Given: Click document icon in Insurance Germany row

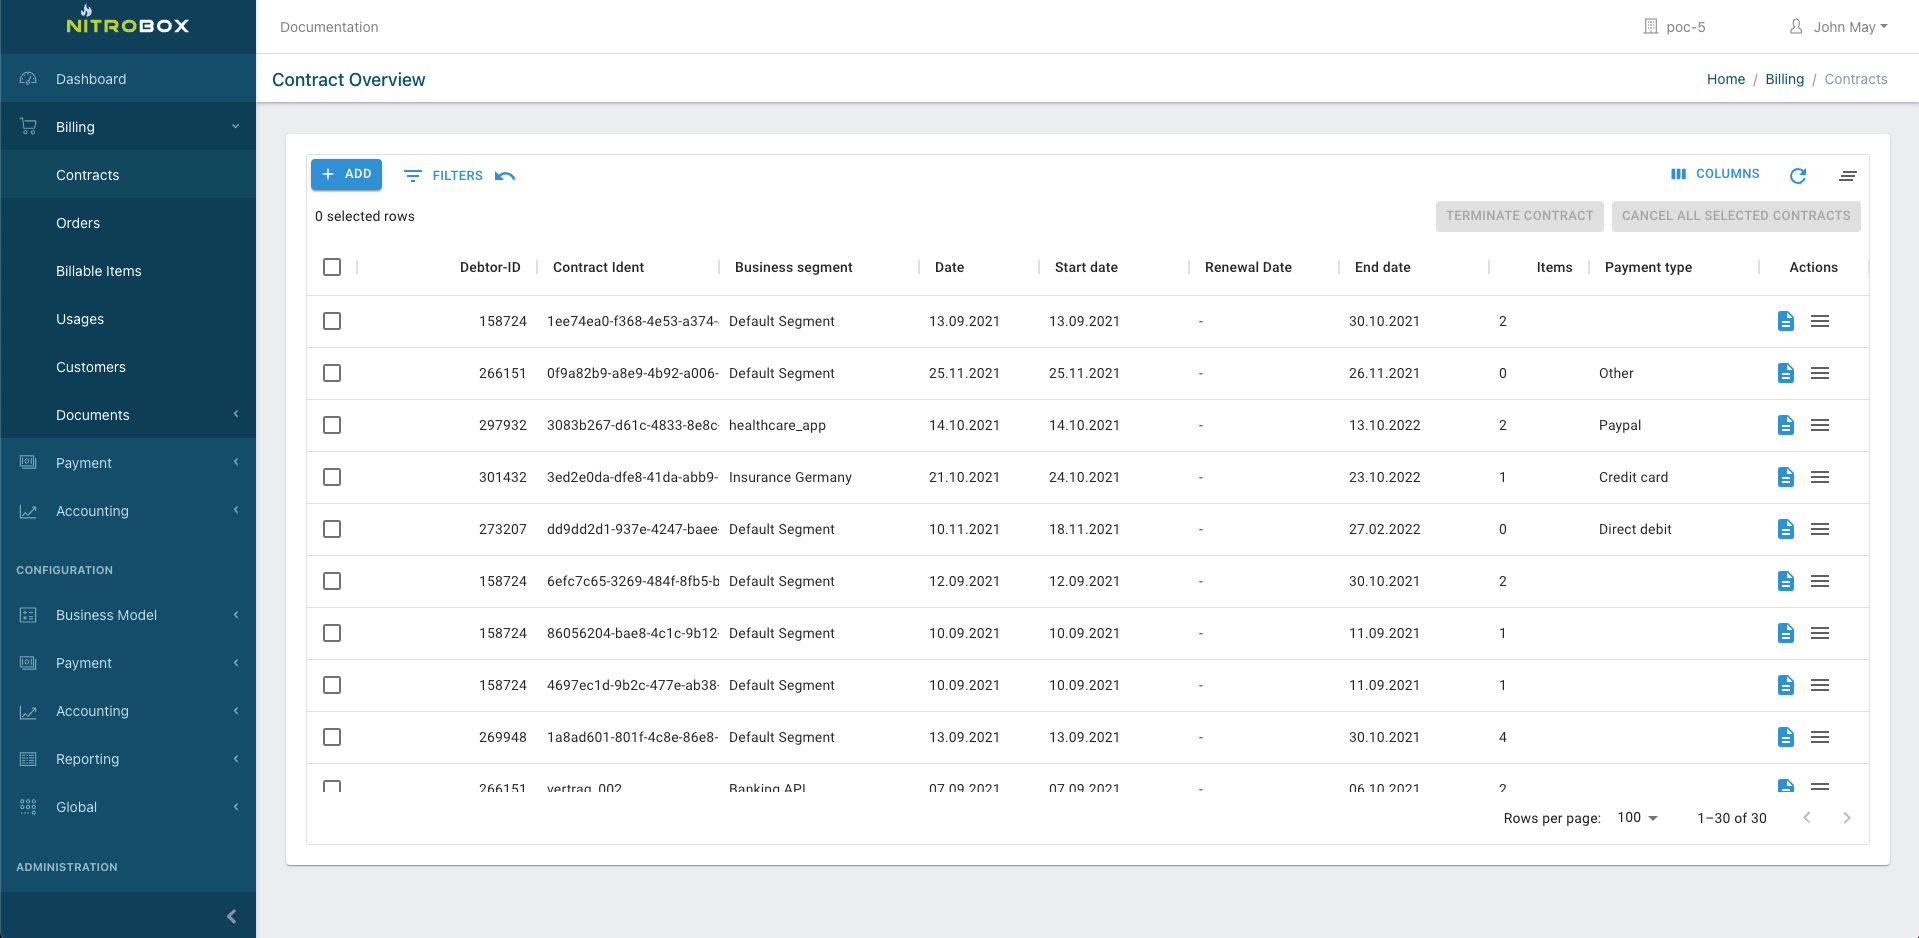Looking at the screenshot, I should [1785, 477].
